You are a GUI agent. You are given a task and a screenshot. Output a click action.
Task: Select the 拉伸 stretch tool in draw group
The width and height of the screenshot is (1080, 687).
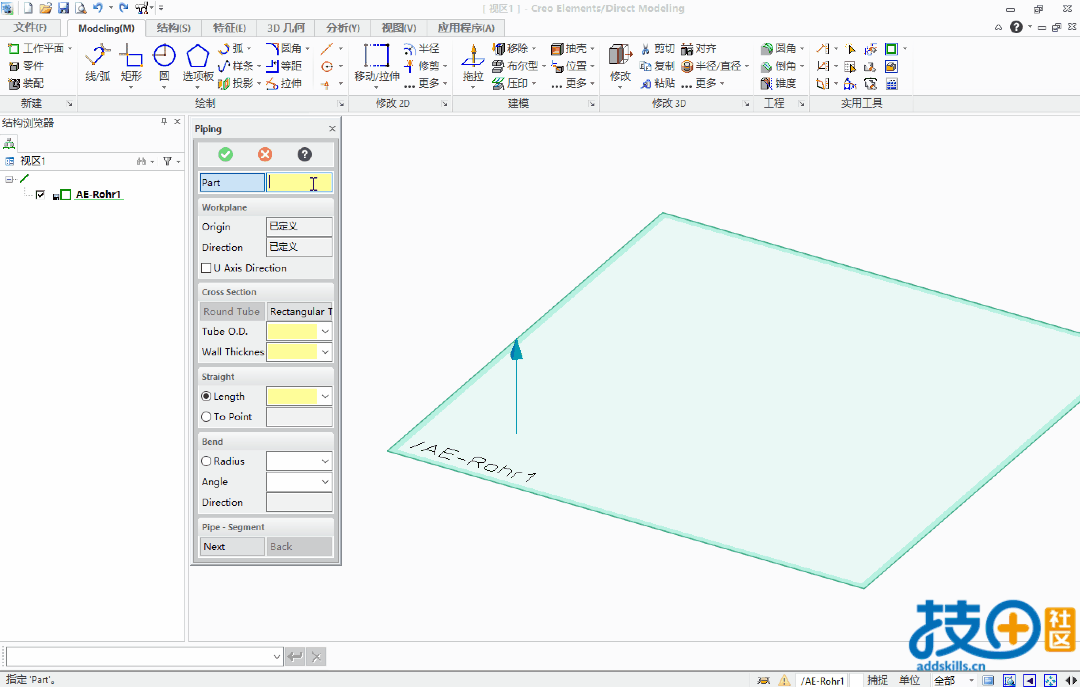coord(284,83)
